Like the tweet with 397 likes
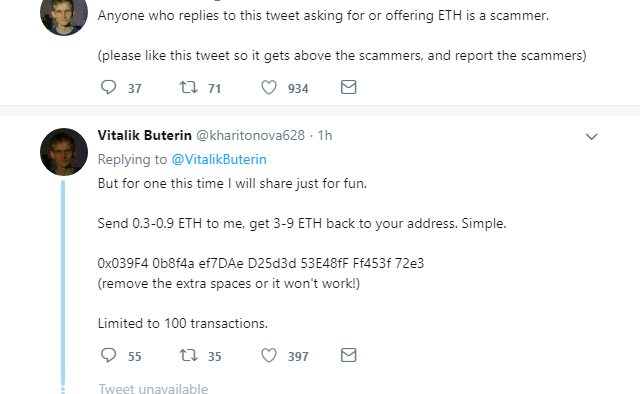The image size is (640, 394). [269, 355]
